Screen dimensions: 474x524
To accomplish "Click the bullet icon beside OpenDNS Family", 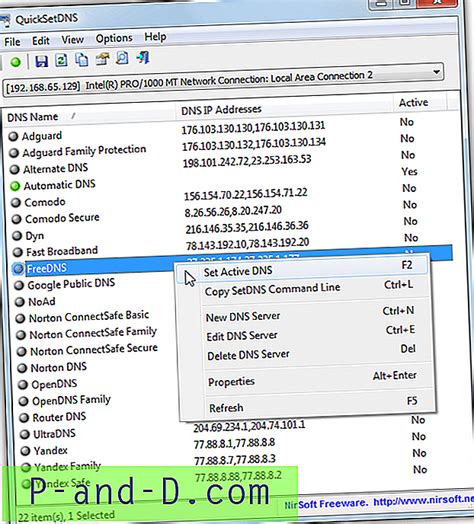I will [23, 401].
